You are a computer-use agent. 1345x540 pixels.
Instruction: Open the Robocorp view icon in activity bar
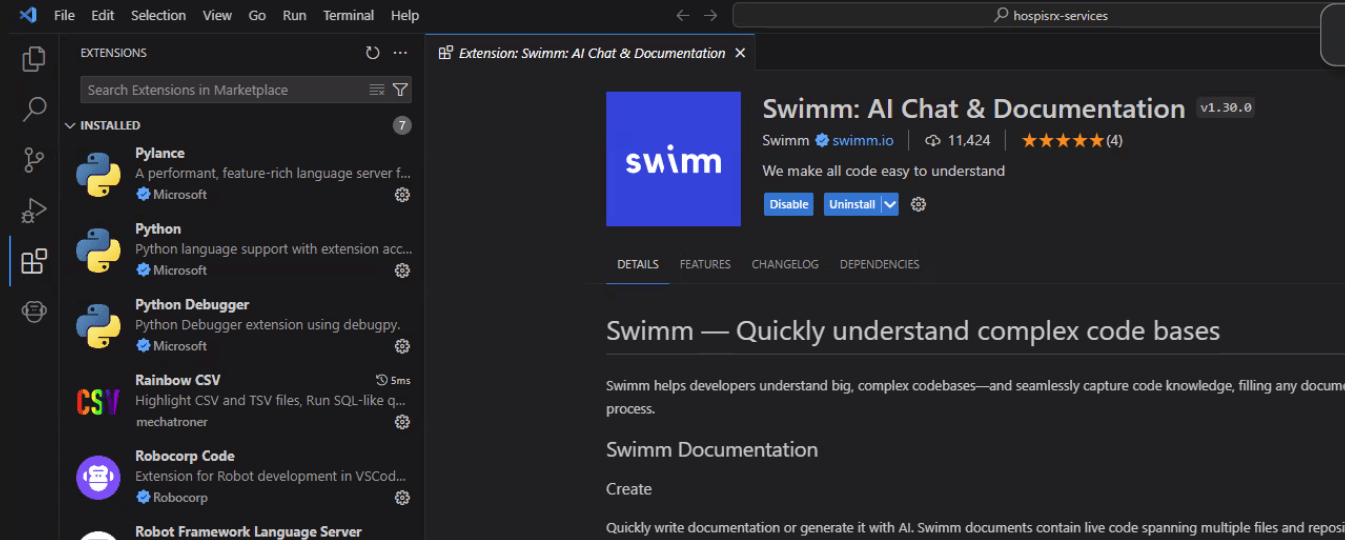coord(34,312)
